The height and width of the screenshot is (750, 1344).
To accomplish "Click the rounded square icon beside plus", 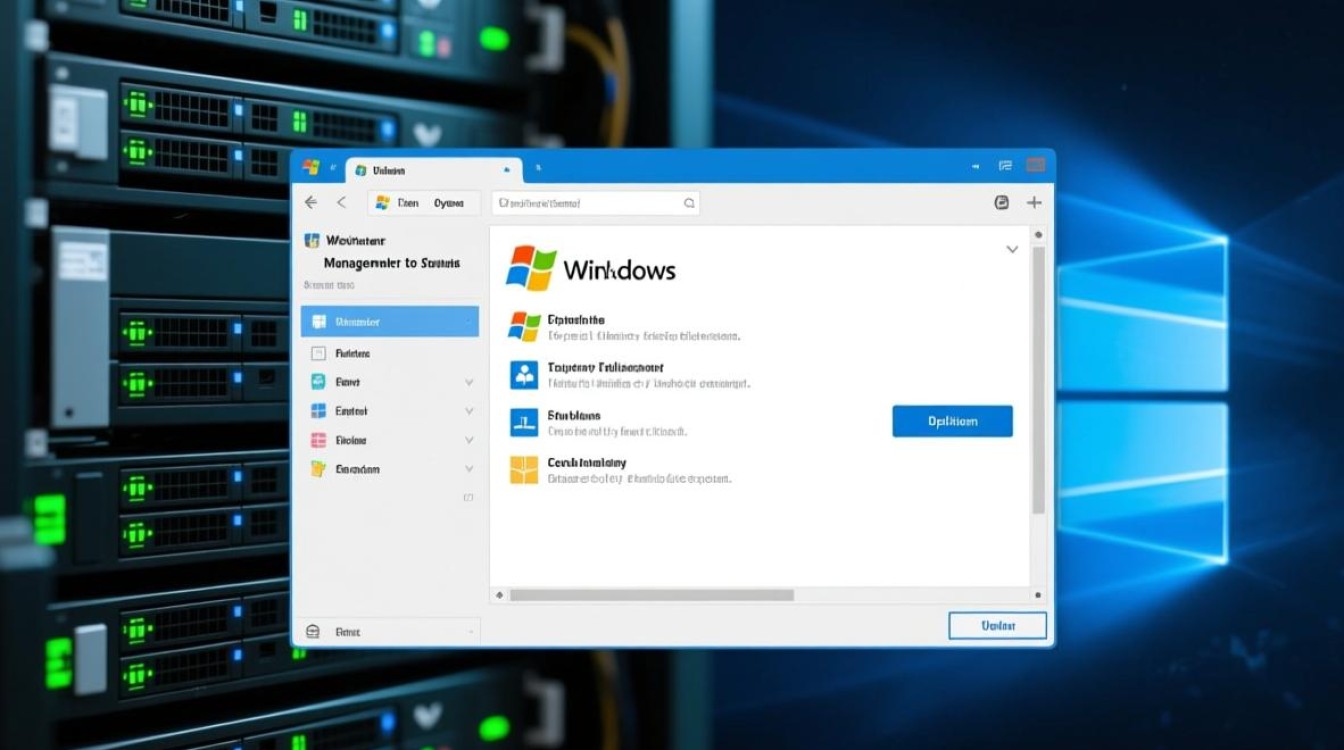I will [1002, 203].
